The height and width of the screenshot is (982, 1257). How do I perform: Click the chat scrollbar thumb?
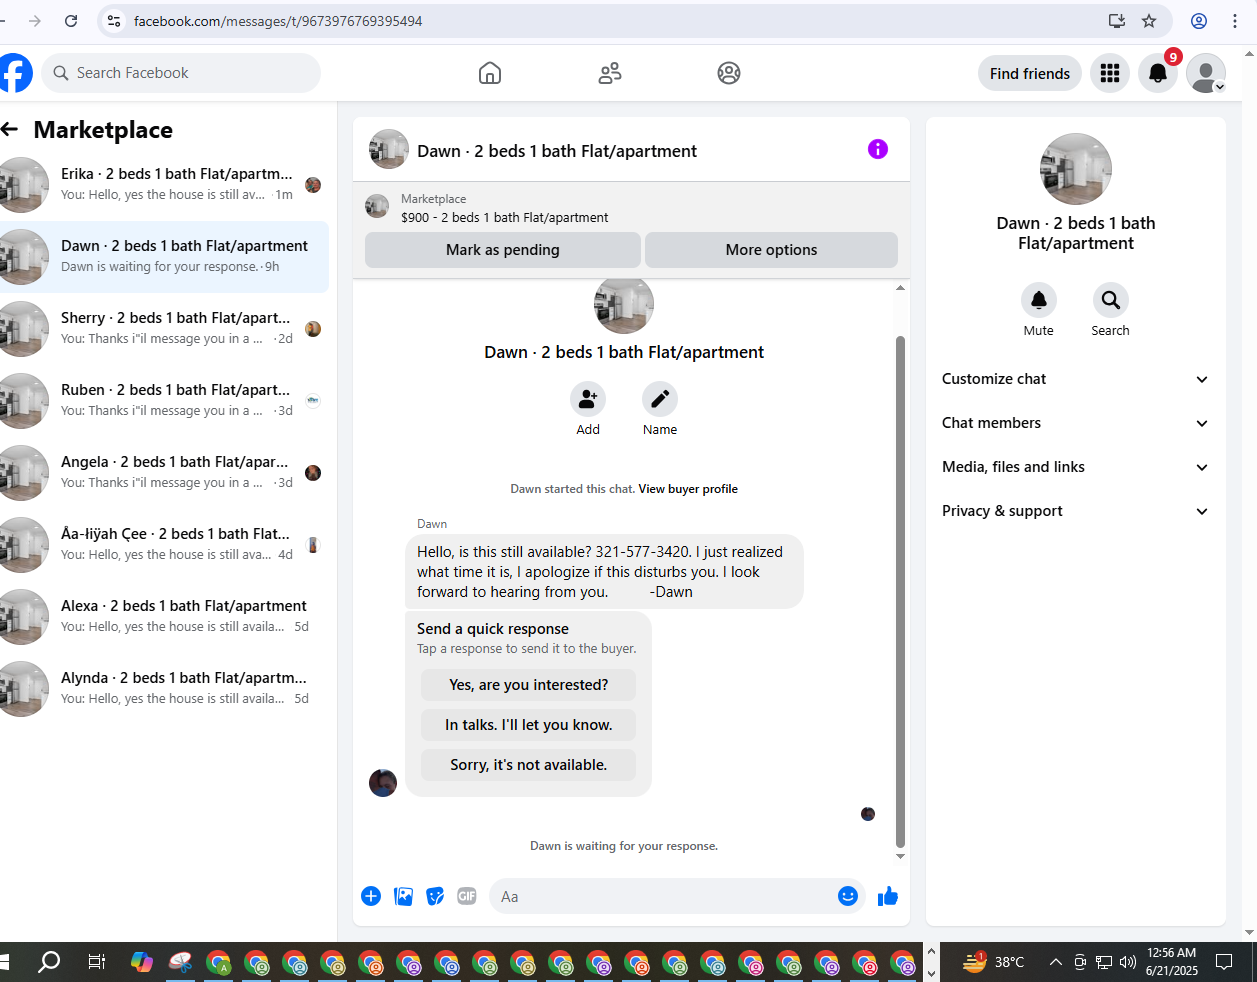900,590
